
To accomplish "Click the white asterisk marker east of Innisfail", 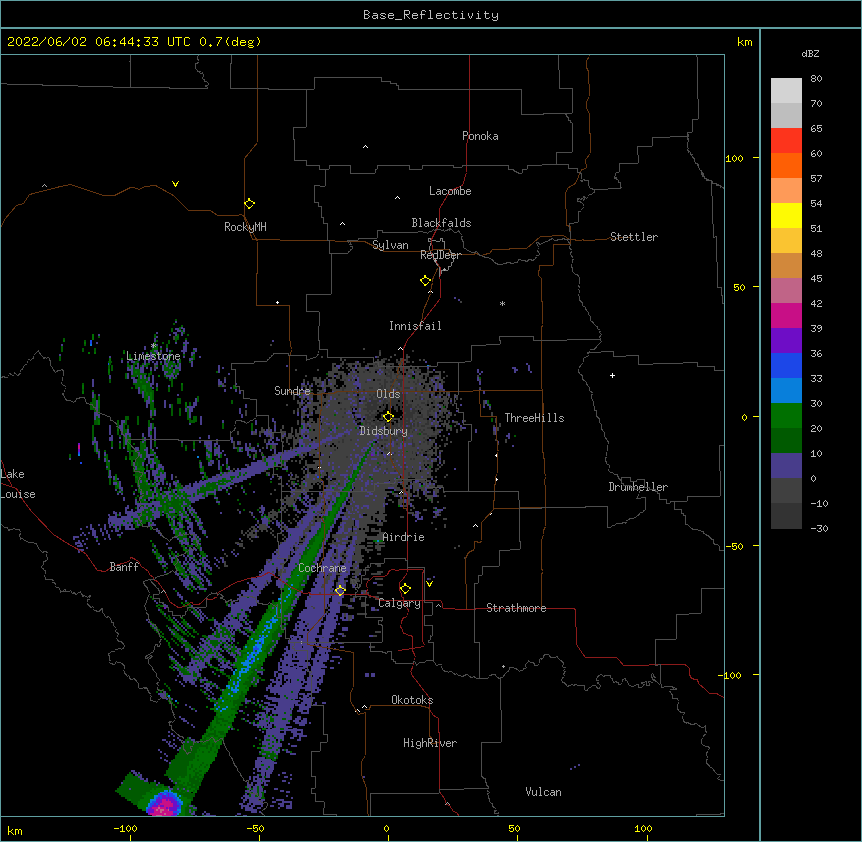I will coord(502,303).
